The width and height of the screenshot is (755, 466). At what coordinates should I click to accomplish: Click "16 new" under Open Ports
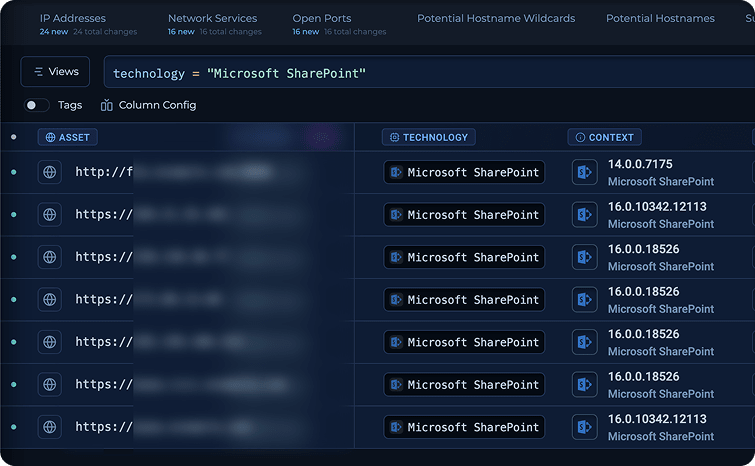[x=306, y=32]
